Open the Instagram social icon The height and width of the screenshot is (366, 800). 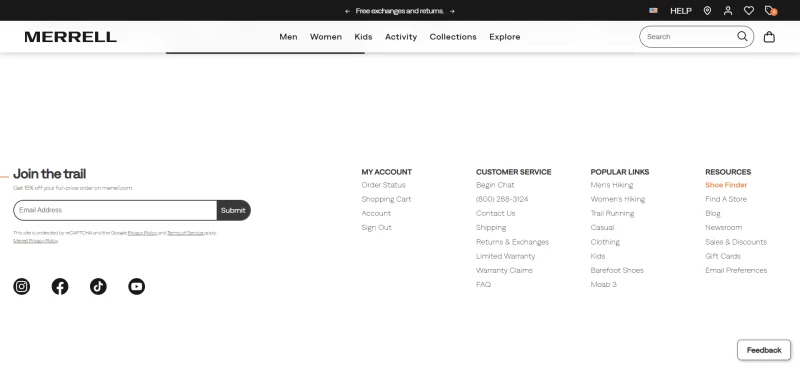[21, 286]
